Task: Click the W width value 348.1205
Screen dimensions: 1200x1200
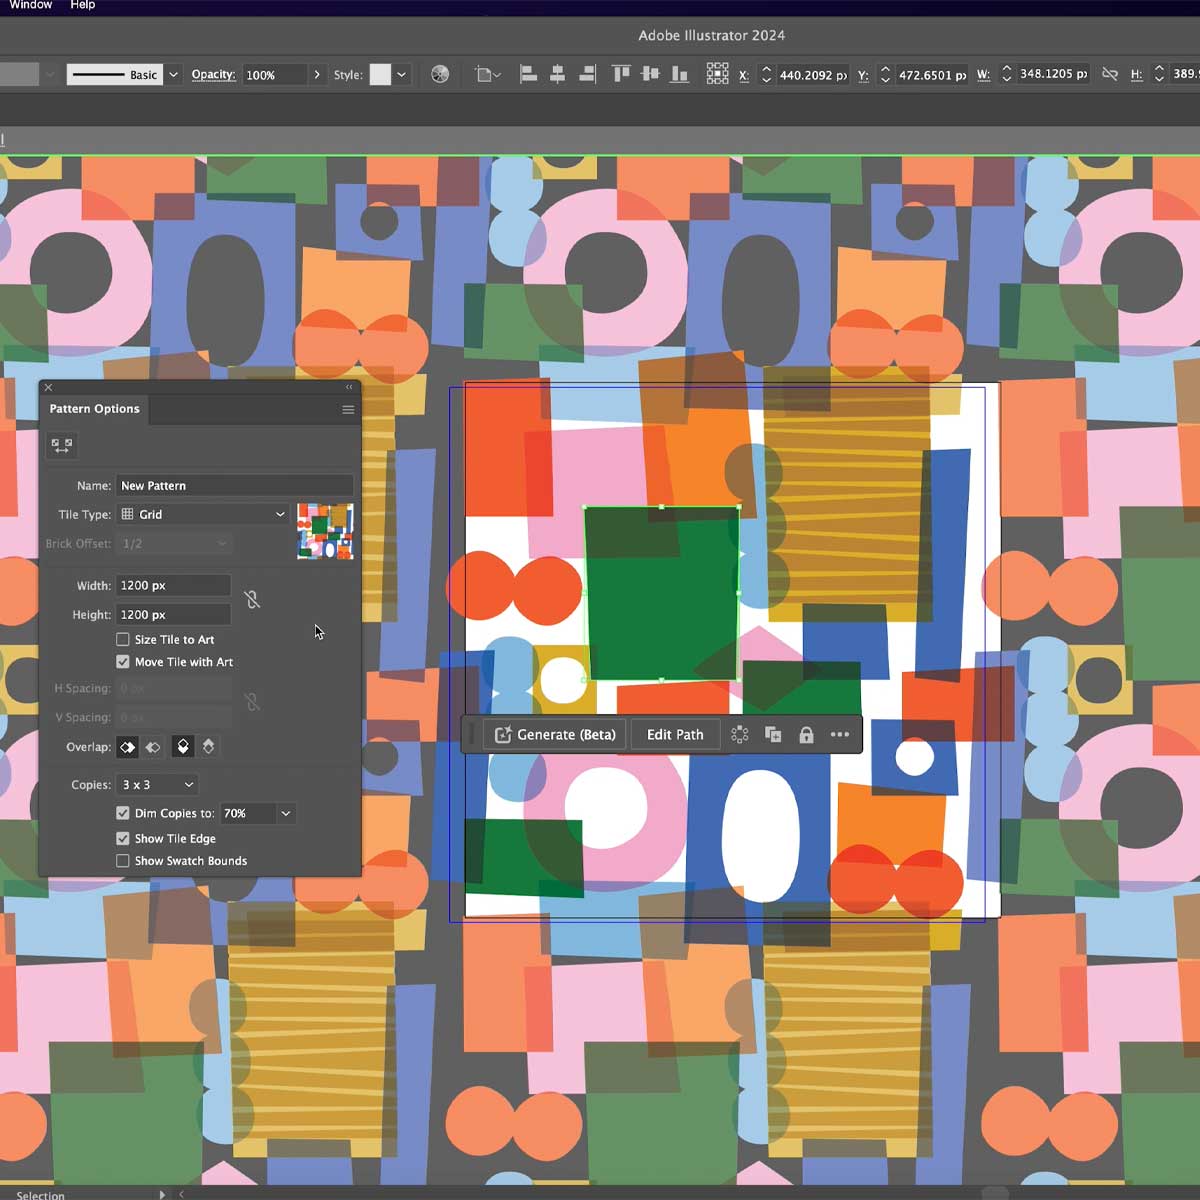Action: (1052, 74)
